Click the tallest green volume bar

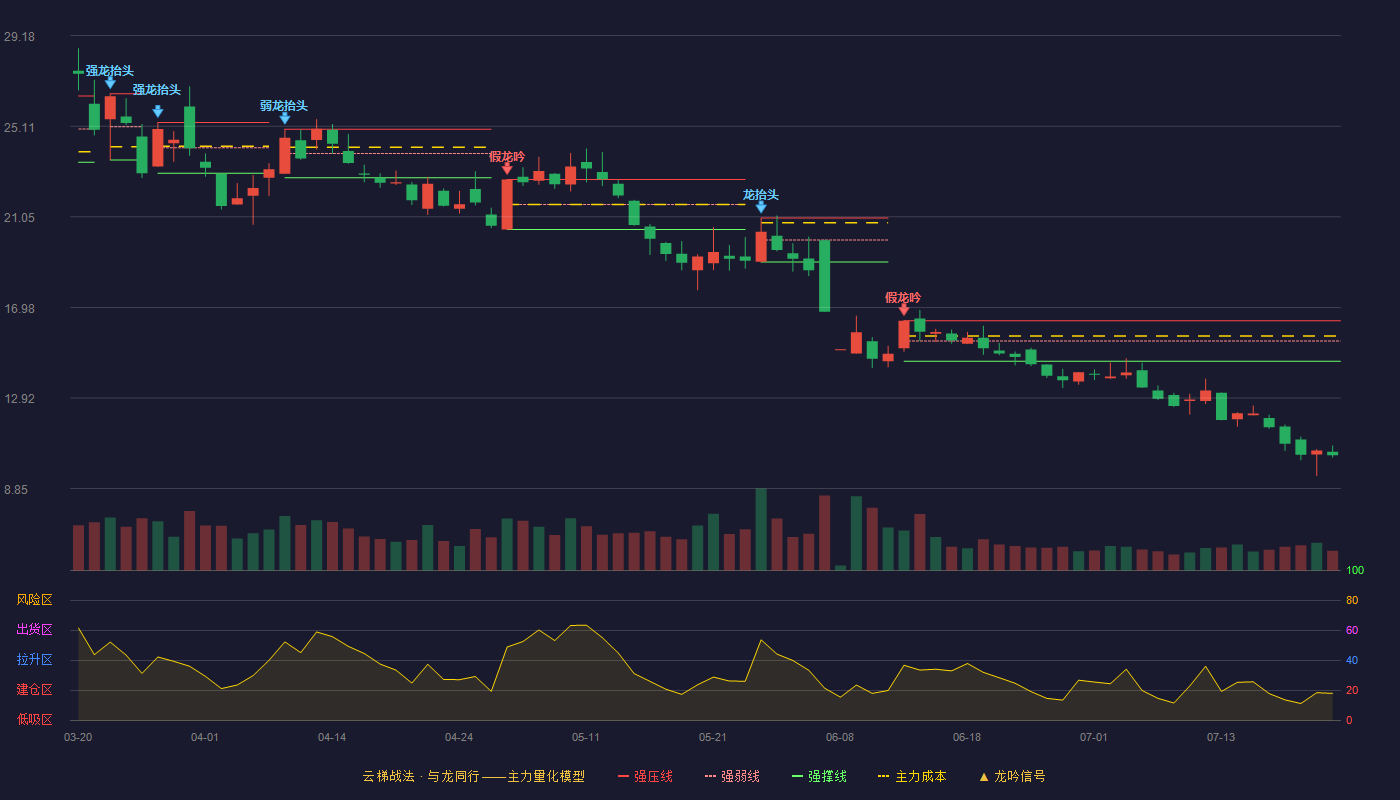pyautogui.click(x=761, y=530)
